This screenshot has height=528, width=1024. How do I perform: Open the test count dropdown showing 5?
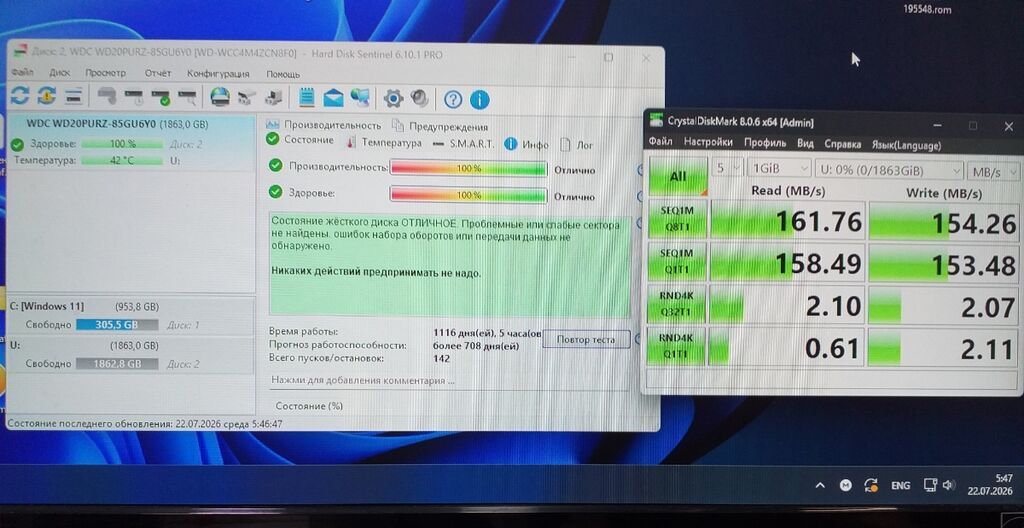point(728,169)
